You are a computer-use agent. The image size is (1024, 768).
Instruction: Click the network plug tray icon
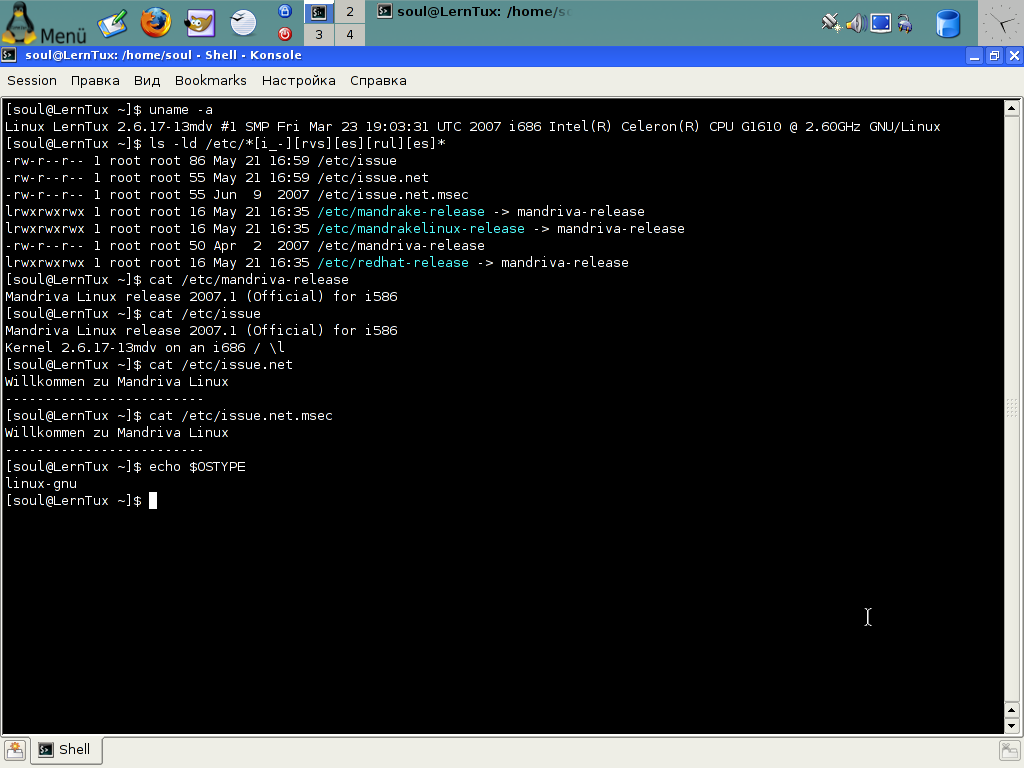(831, 23)
